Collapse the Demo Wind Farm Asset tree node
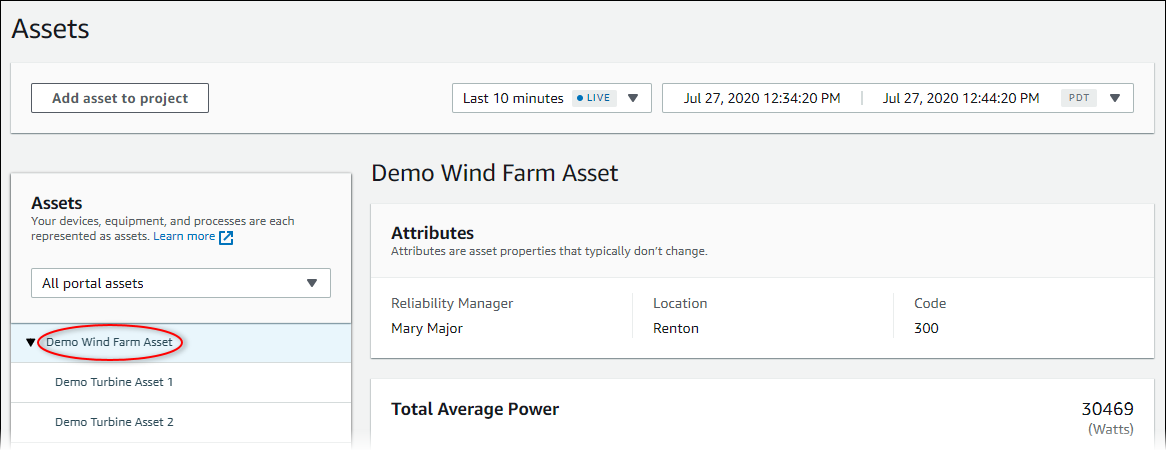 pos(30,343)
